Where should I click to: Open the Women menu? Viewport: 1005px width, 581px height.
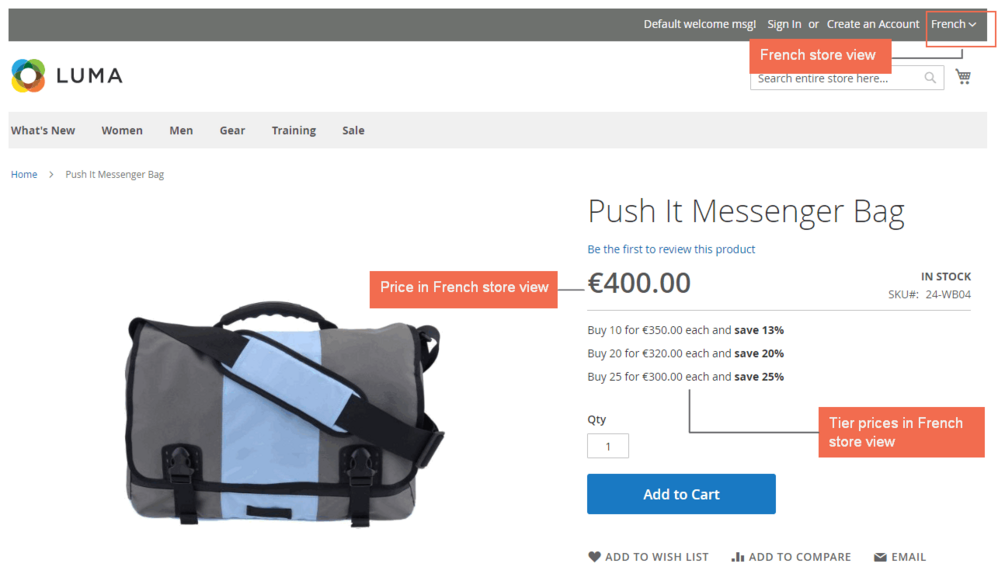(122, 130)
